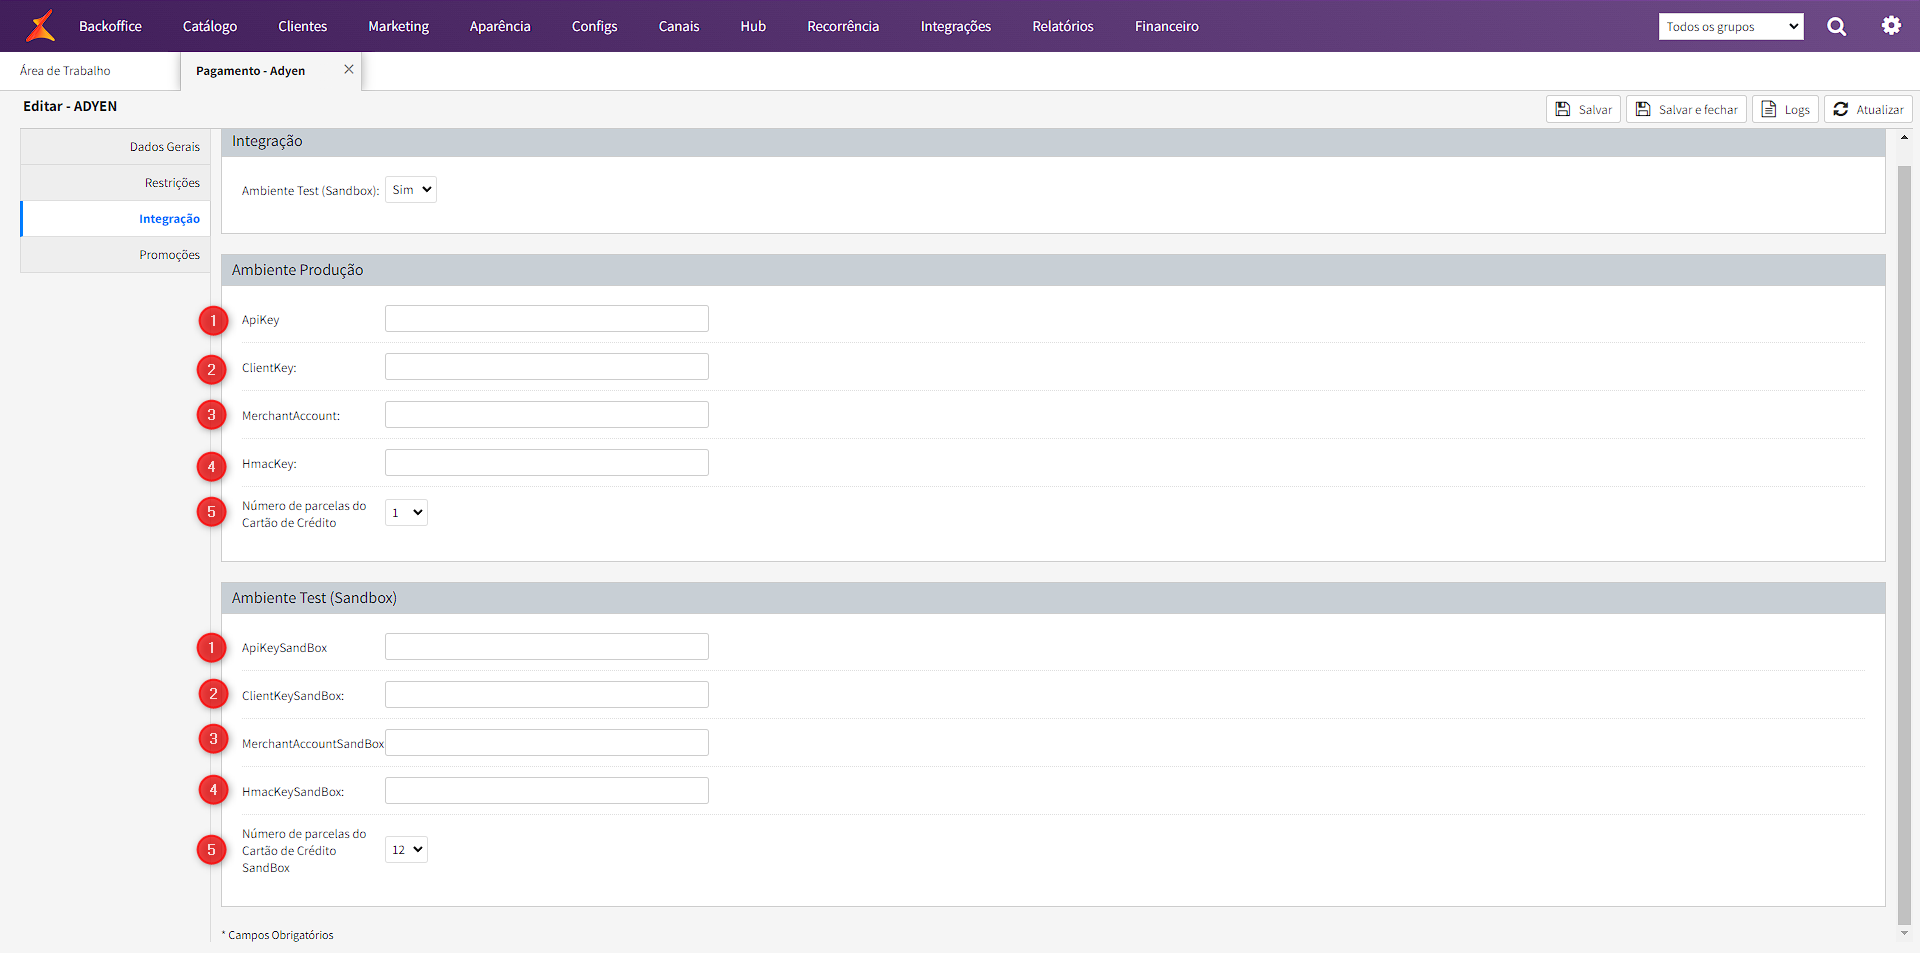Image resolution: width=1920 pixels, height=953 pixels.
Task: Click the '* Campos Obrigatórios' note
Action: click(x=278, y=935)
